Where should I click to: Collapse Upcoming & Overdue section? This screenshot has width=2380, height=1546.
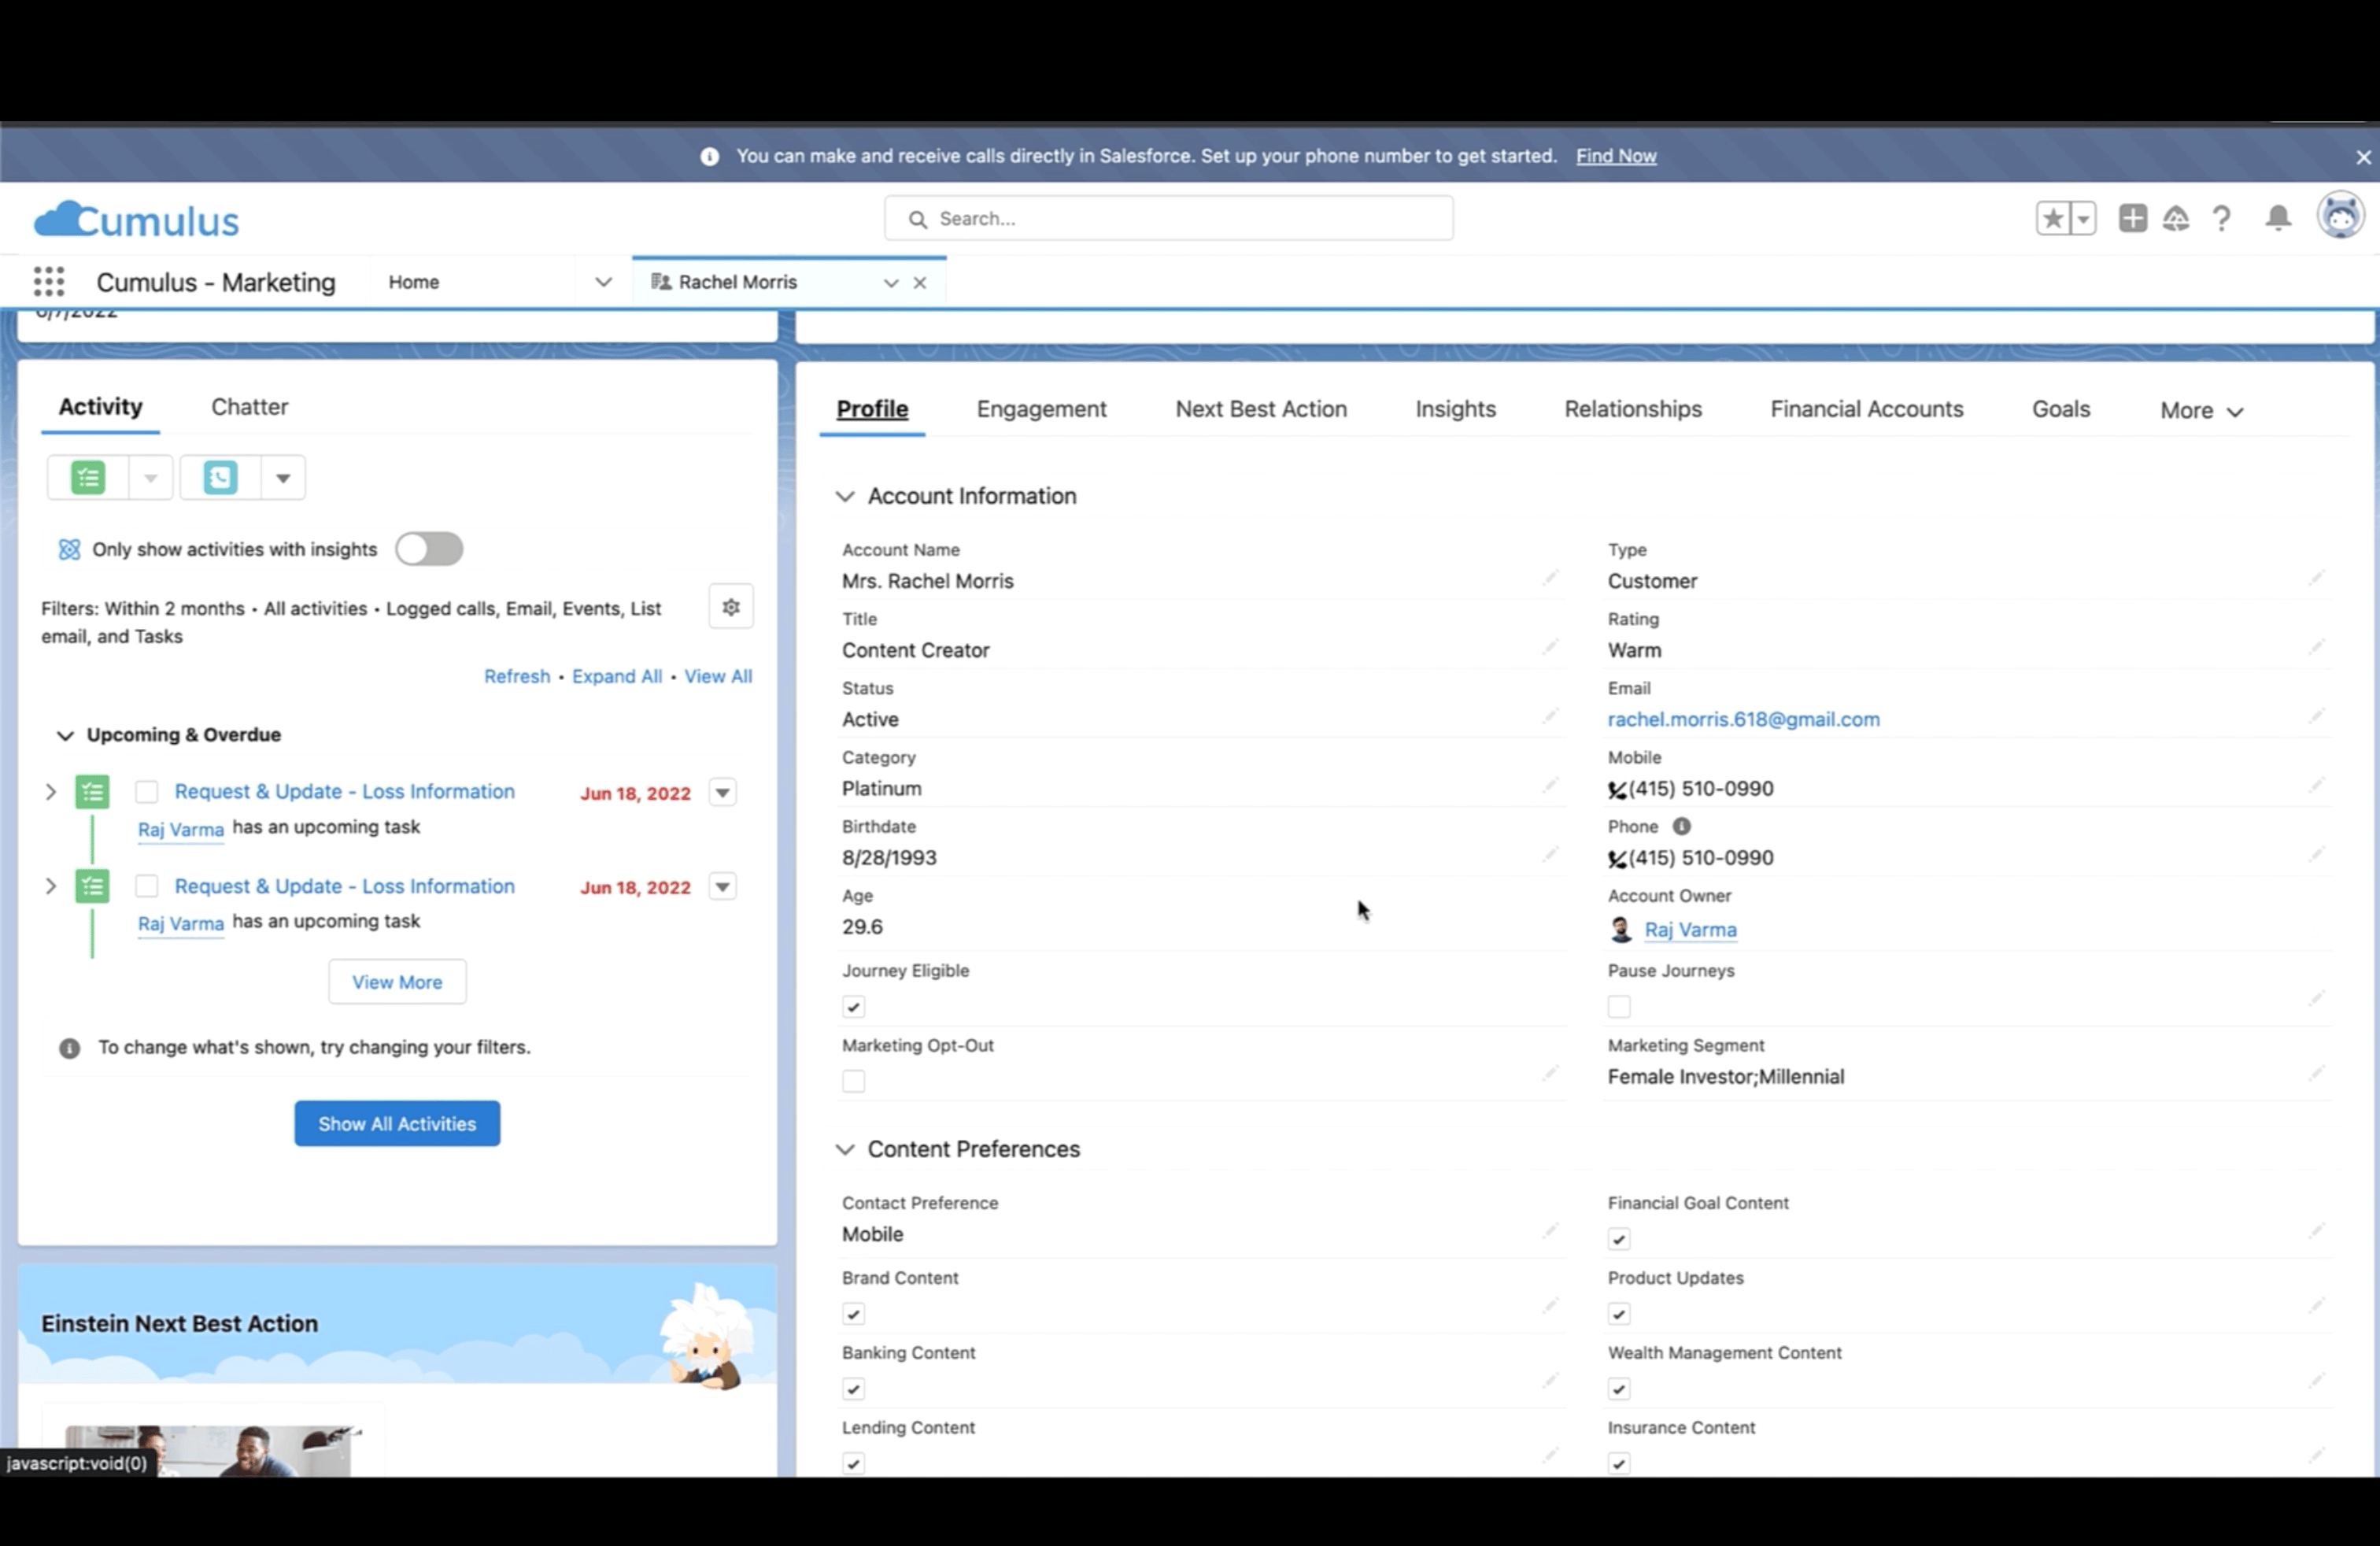coord(65,736)
